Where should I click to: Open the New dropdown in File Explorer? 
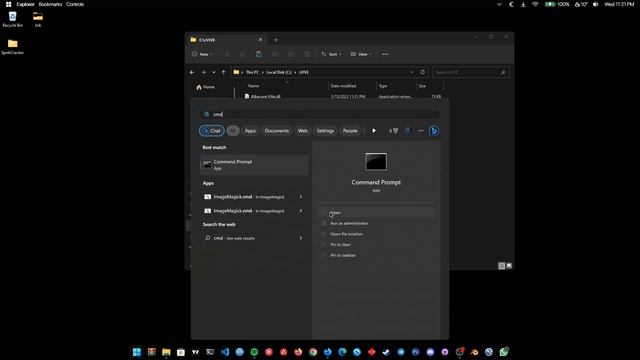(202, 54)
